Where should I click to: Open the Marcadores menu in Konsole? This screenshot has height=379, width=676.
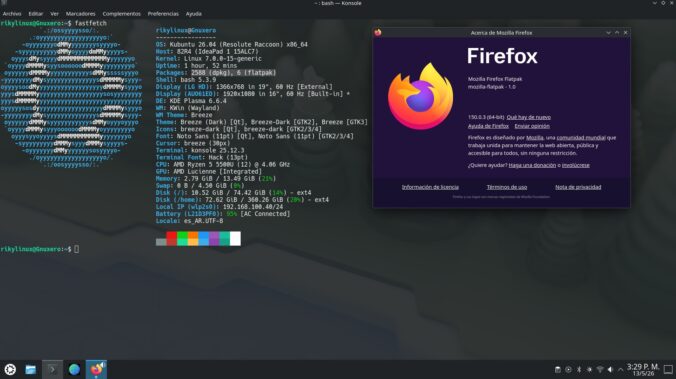point(81,14)
